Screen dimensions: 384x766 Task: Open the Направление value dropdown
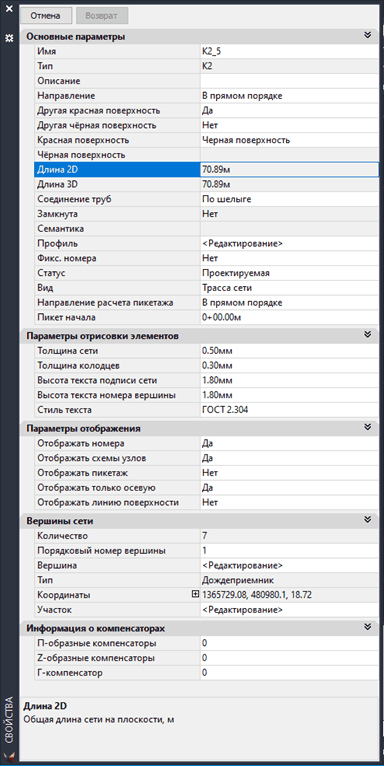coord(289,96)
